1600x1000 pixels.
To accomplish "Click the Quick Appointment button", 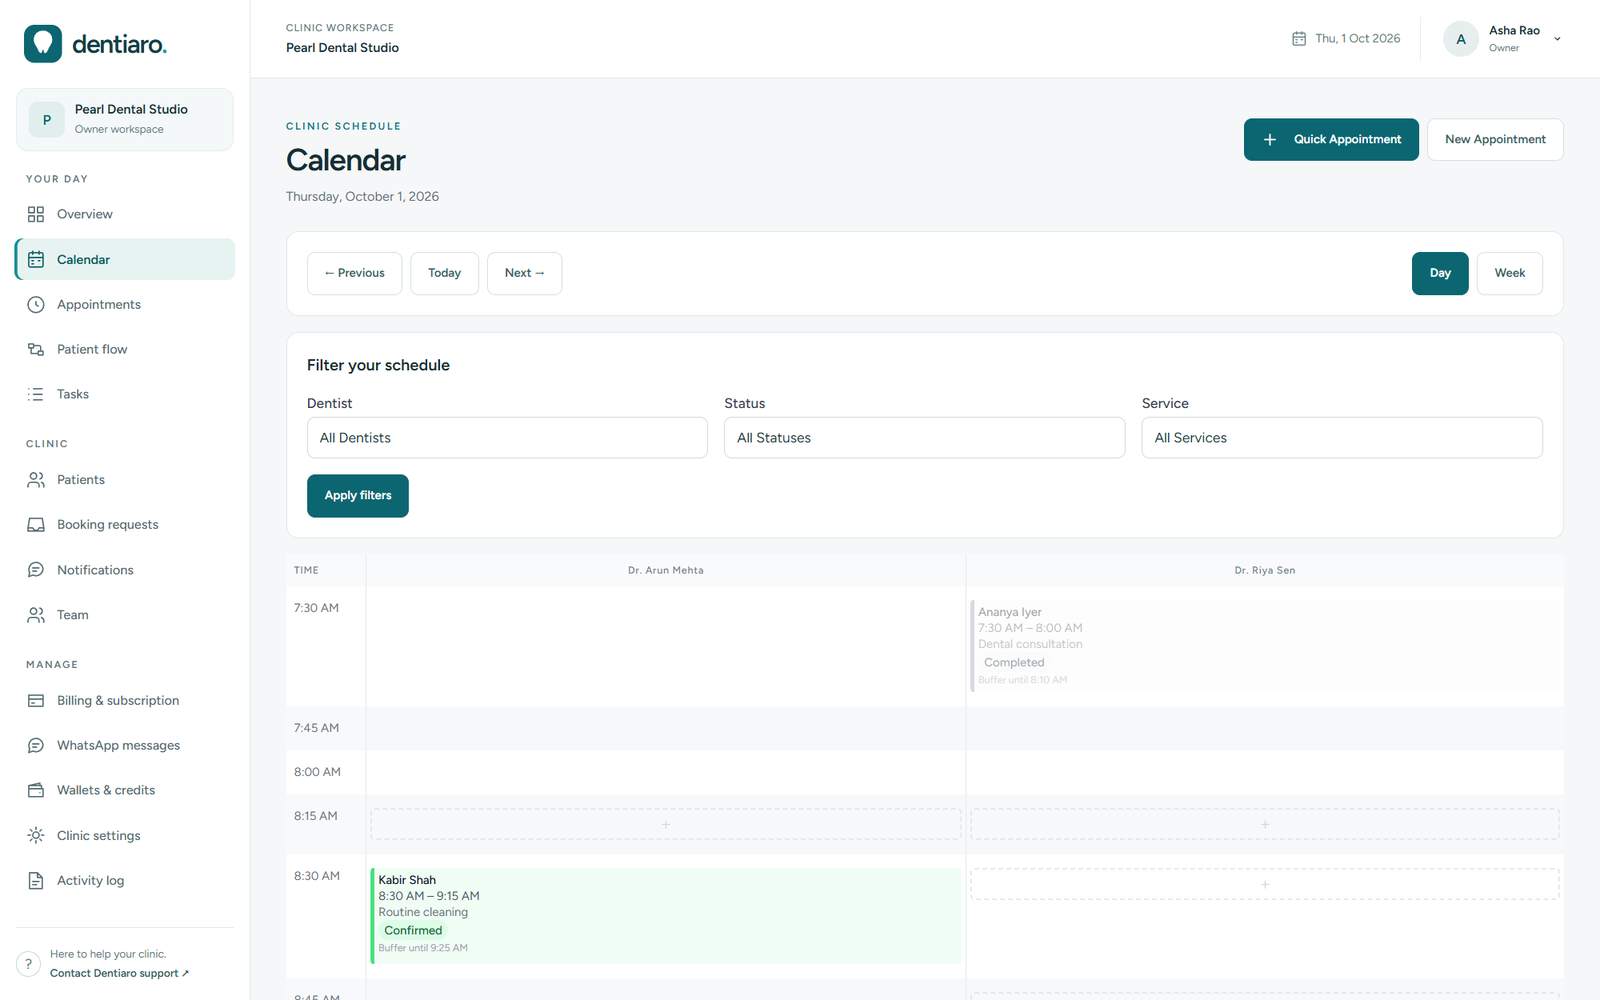I will click(x=1331, y=140).
